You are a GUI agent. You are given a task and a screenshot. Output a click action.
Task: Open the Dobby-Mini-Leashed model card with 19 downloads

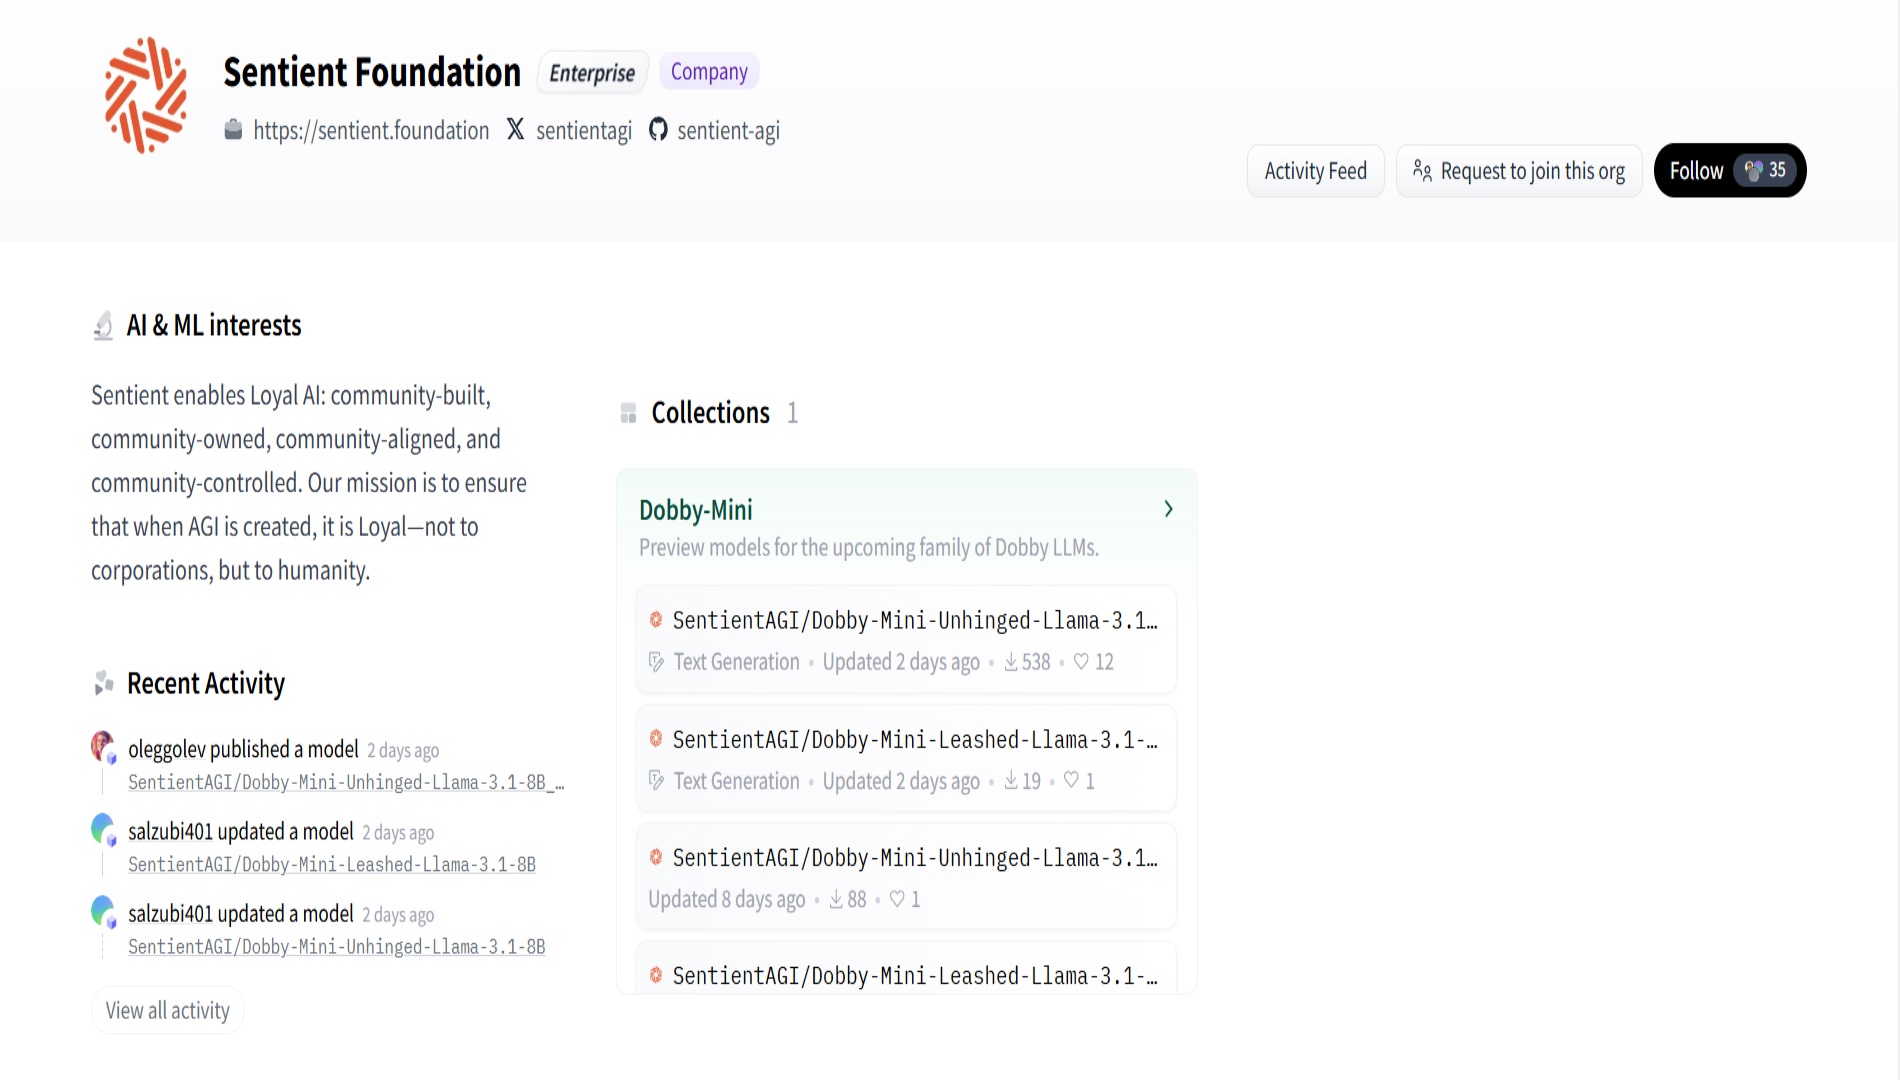point(906,758)
